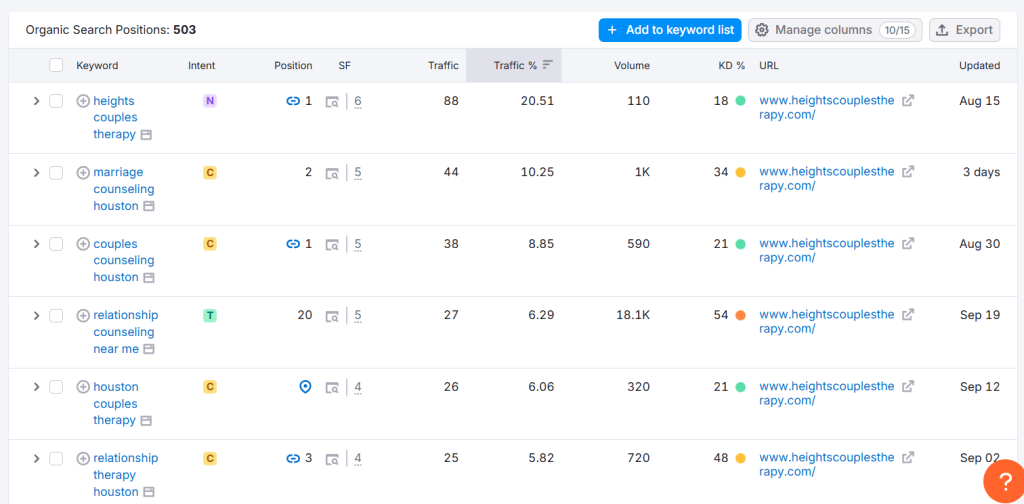Click the 20.51 traffic percent value

pos(537,101)
